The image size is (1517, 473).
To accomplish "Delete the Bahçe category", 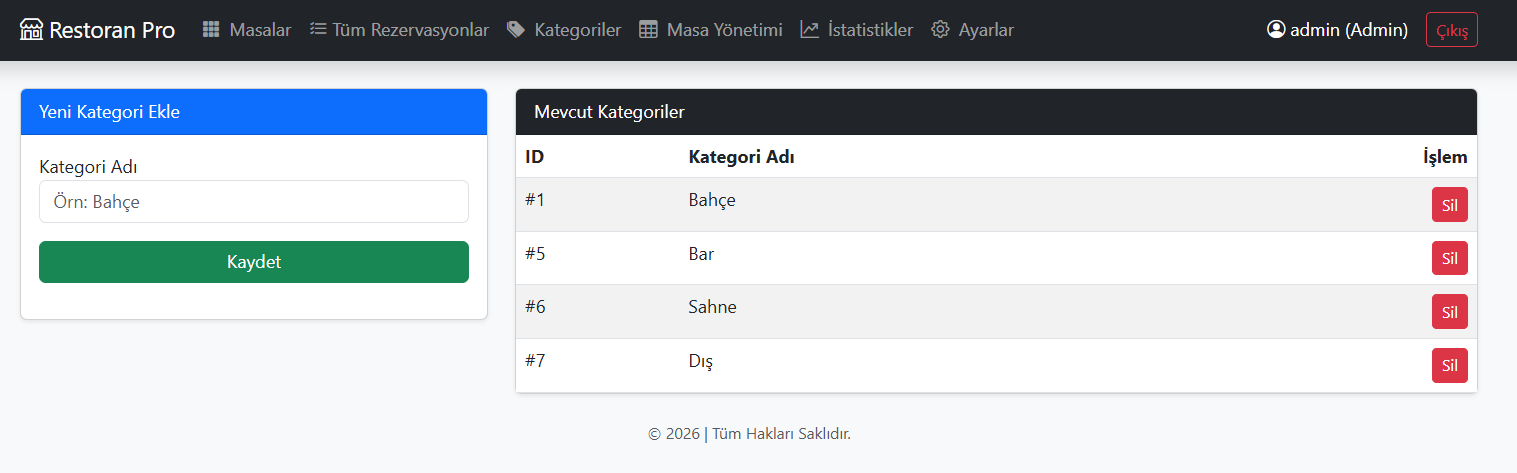I will 1449,205.
